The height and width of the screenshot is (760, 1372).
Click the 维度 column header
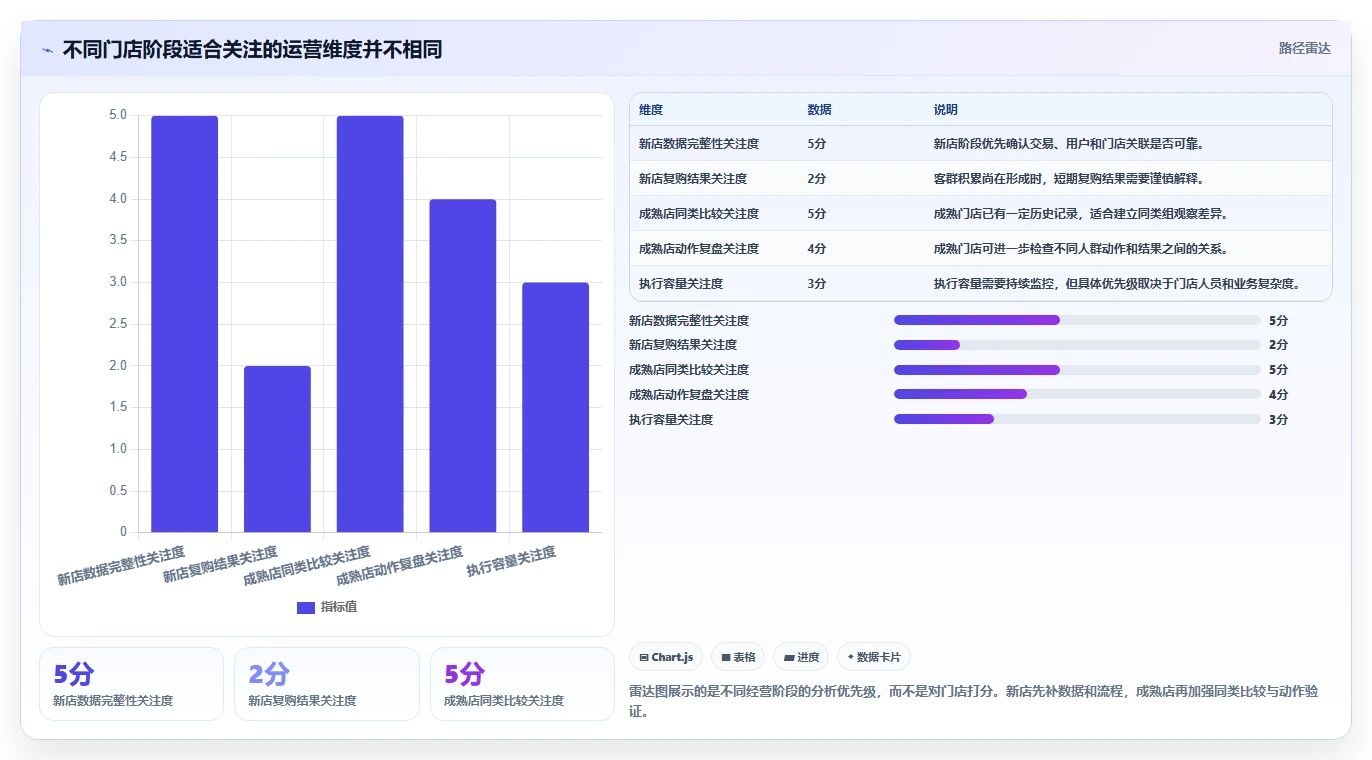click(x=651, y=110)
